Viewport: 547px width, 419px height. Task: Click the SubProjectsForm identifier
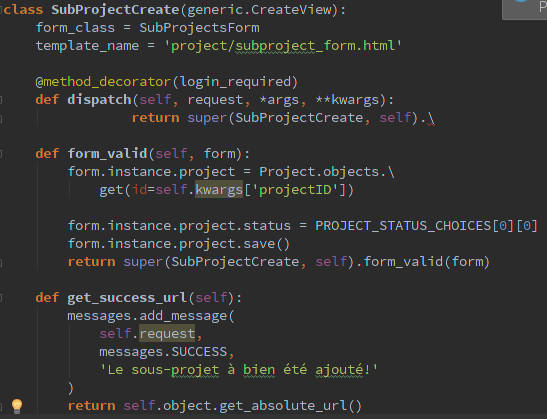click(200, 28)
